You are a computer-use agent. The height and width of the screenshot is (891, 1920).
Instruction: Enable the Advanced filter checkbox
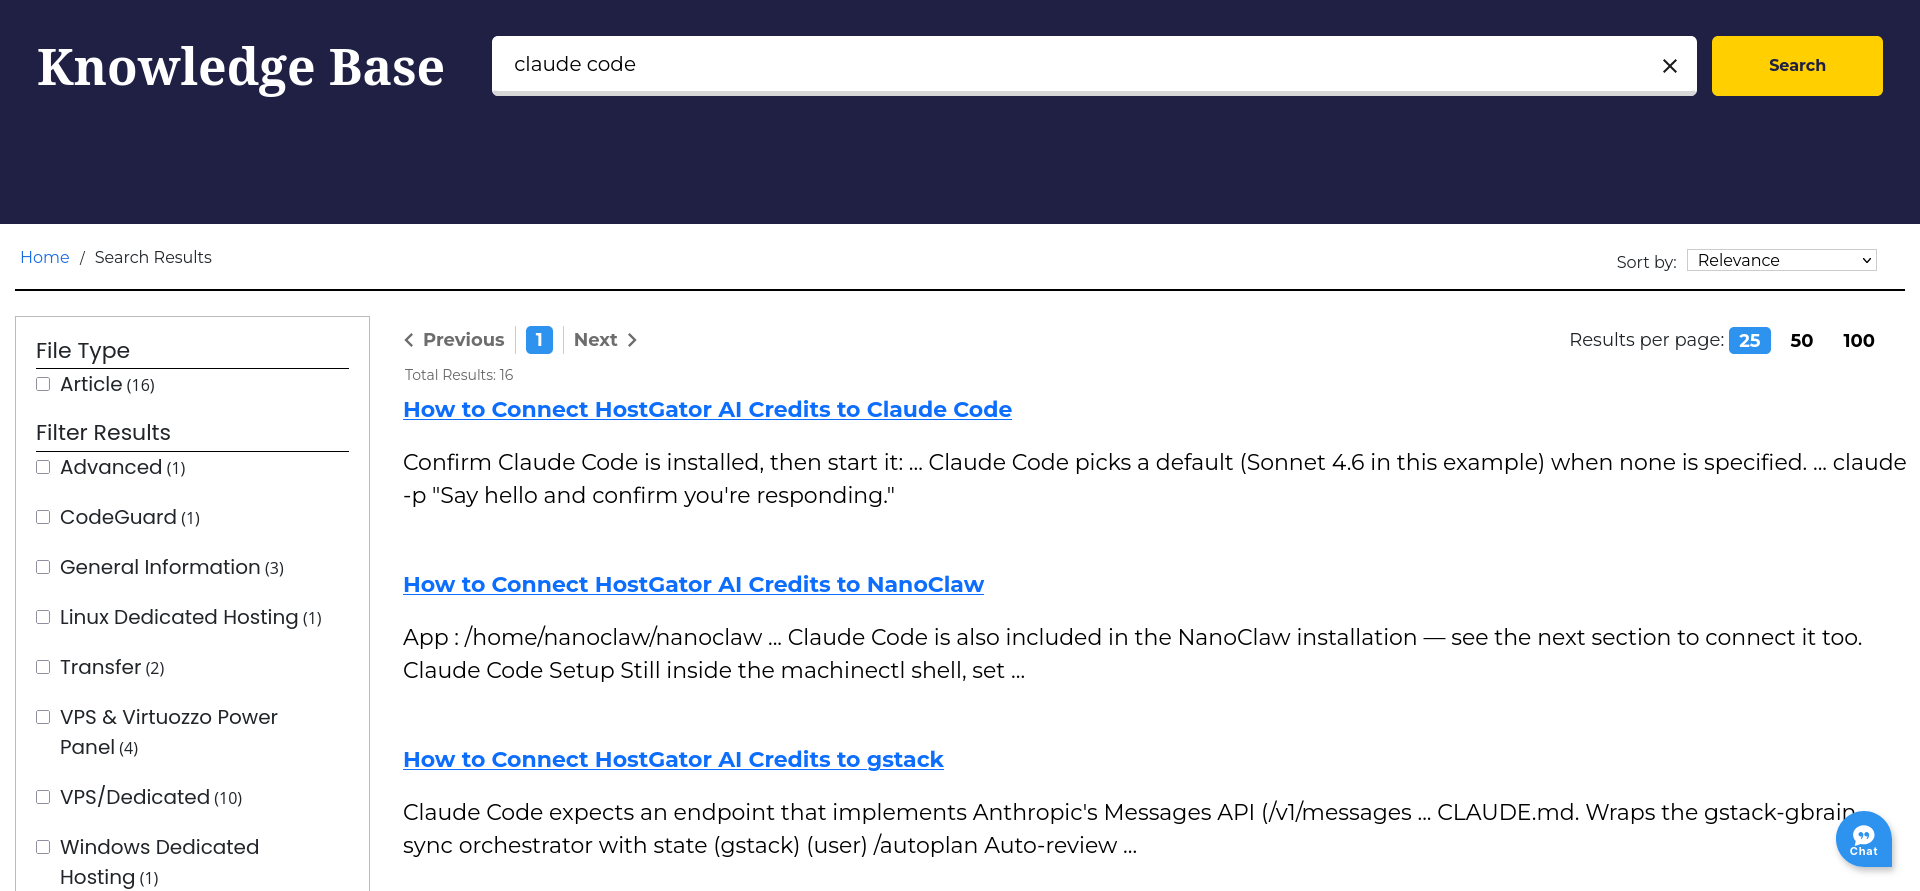(x=43, y=467)
